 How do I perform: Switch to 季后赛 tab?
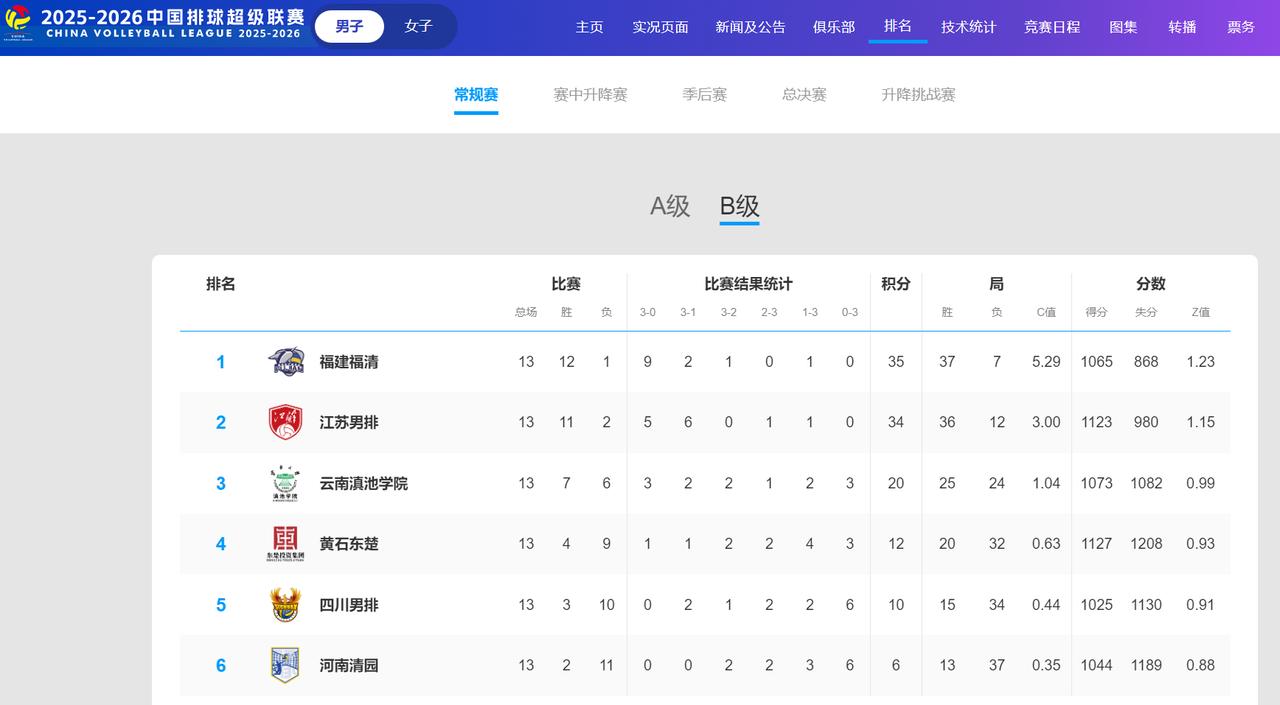pos(705,95)
